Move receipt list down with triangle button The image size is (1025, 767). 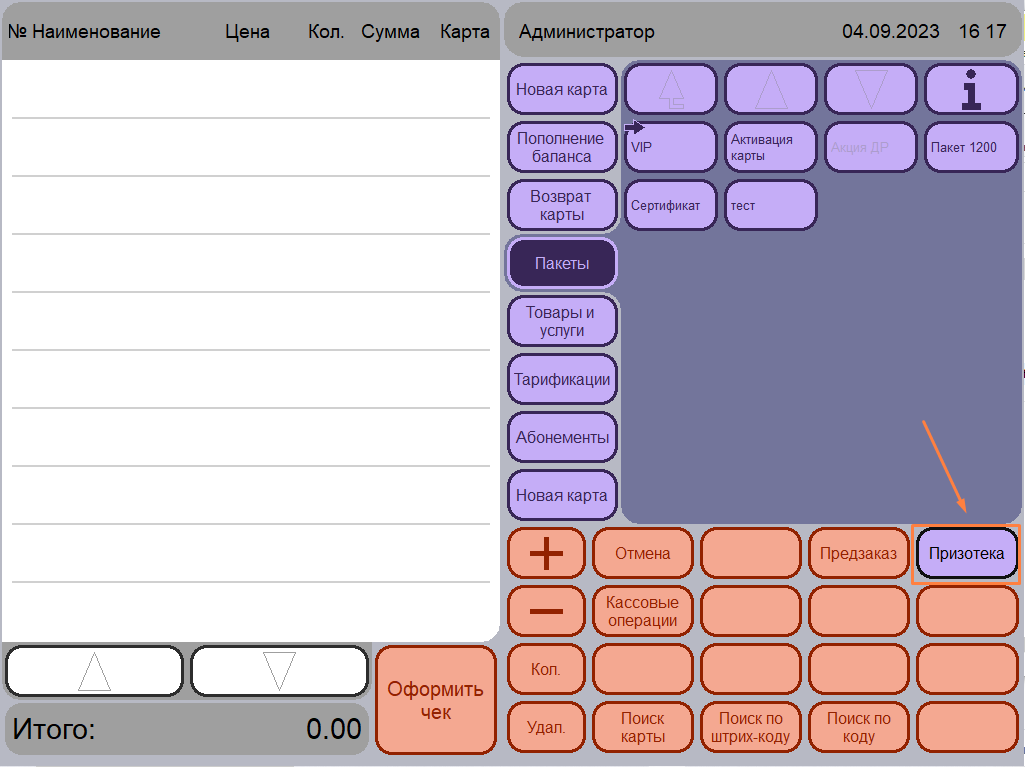(280, 671)
